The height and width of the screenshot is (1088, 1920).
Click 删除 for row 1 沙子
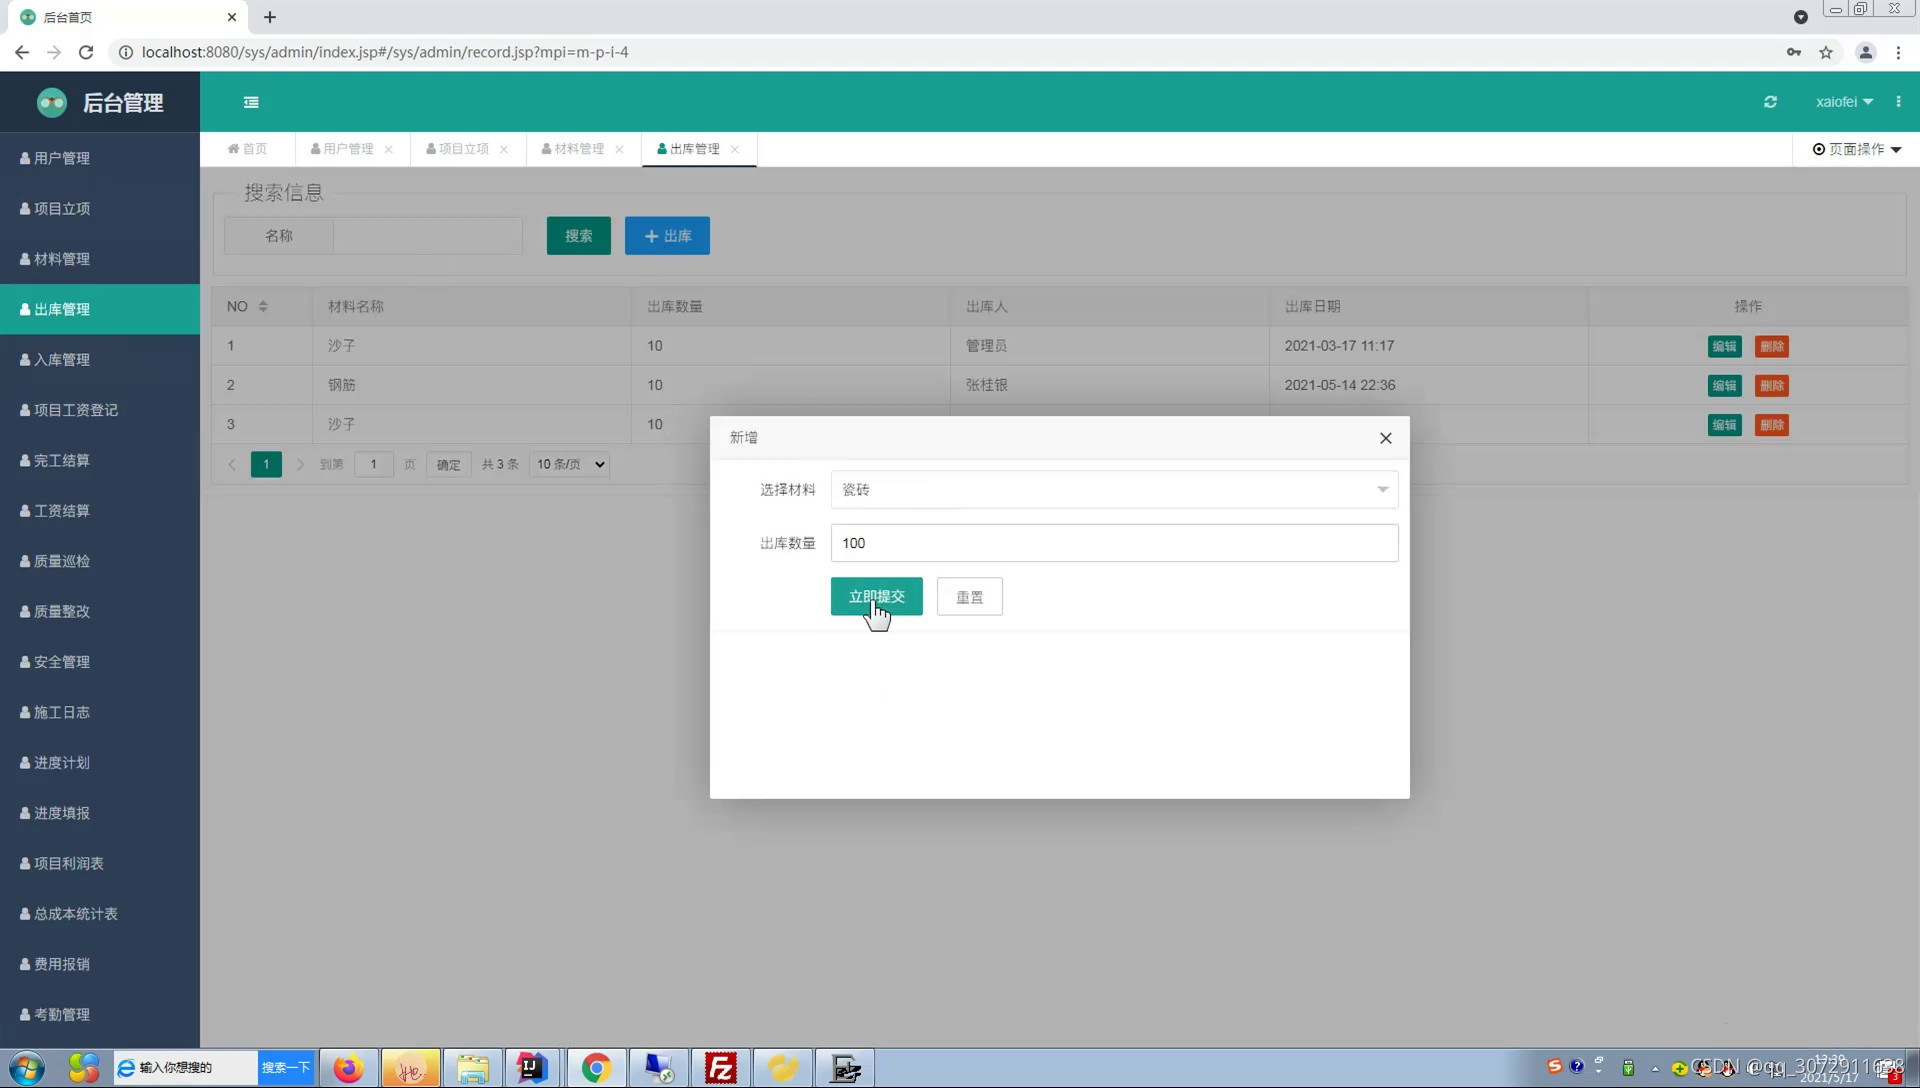coord(1771,346)
